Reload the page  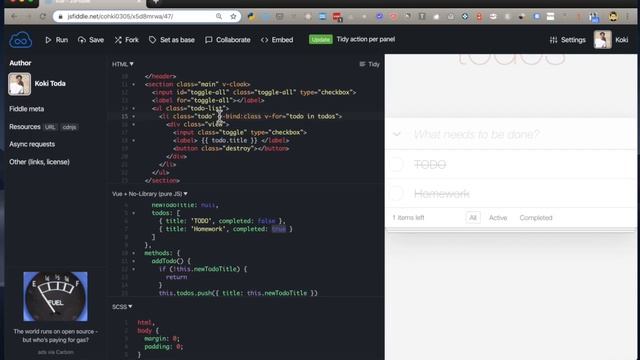click(x=43, y=16)
